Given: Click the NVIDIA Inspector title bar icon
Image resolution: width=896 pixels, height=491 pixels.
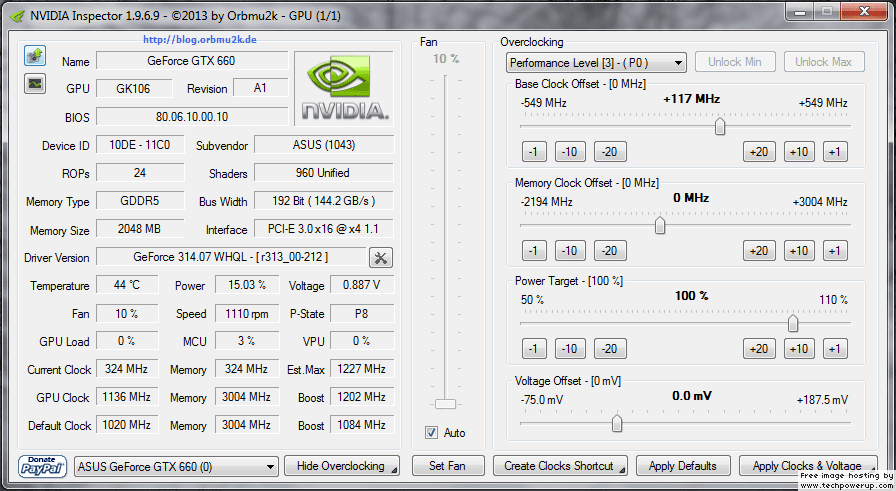Looking at the screenshot, I should coord(18,16).
